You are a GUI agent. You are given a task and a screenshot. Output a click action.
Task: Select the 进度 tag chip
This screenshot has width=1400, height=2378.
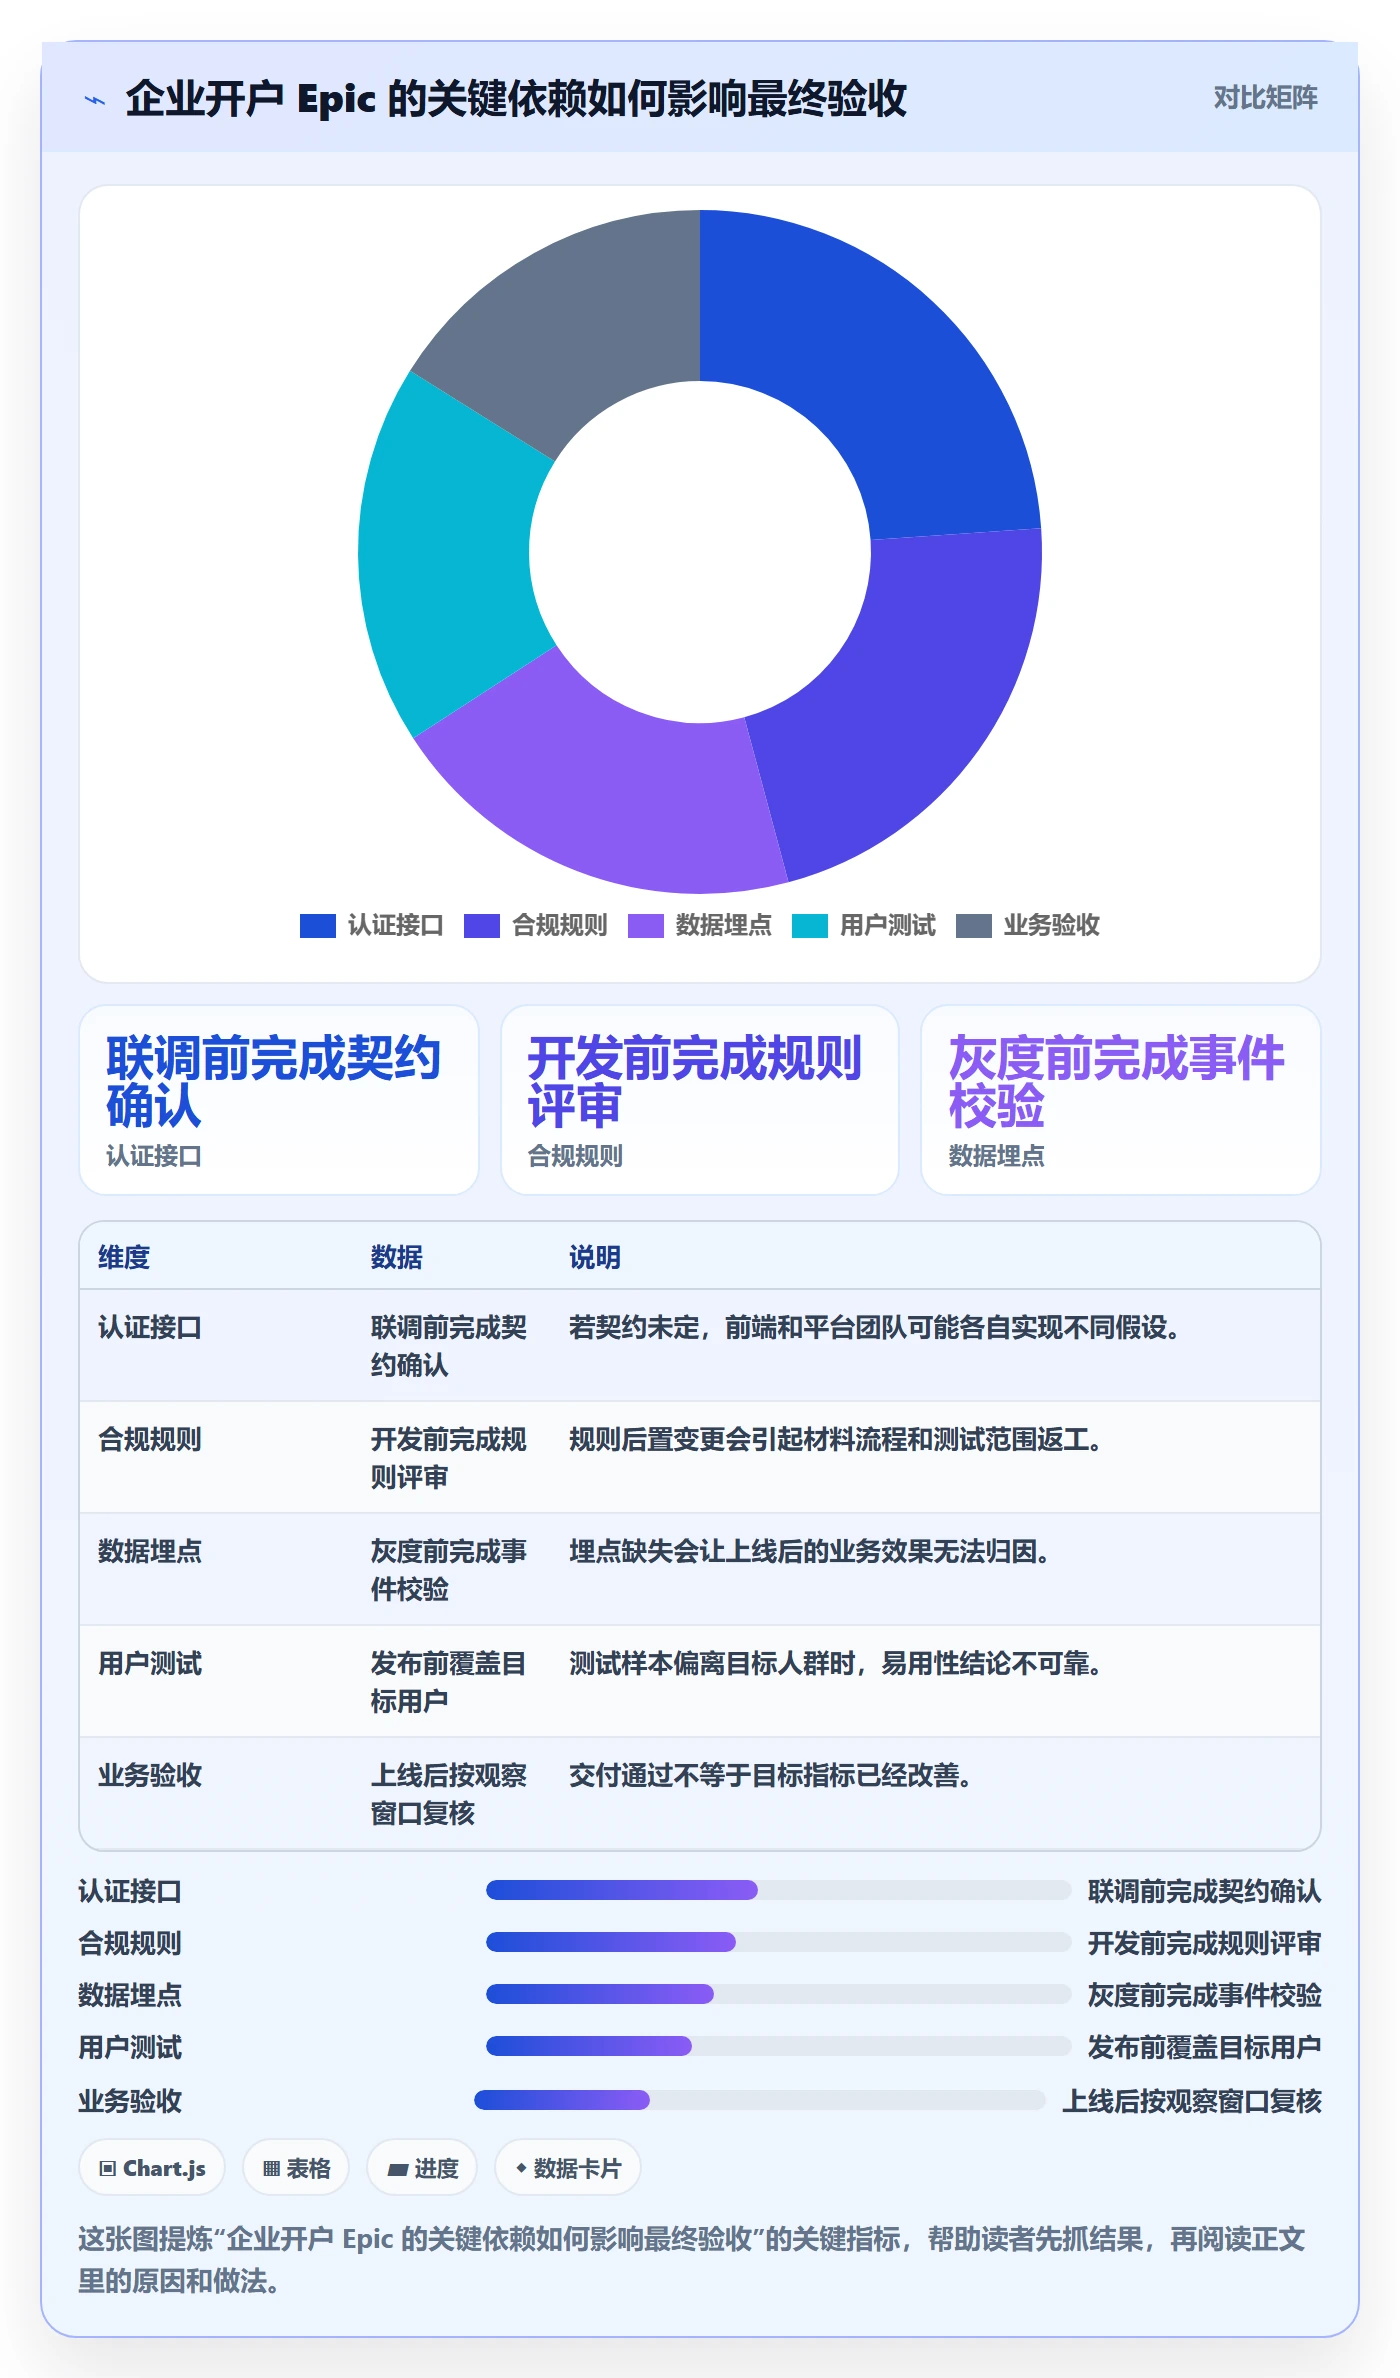click(422, 2168)
